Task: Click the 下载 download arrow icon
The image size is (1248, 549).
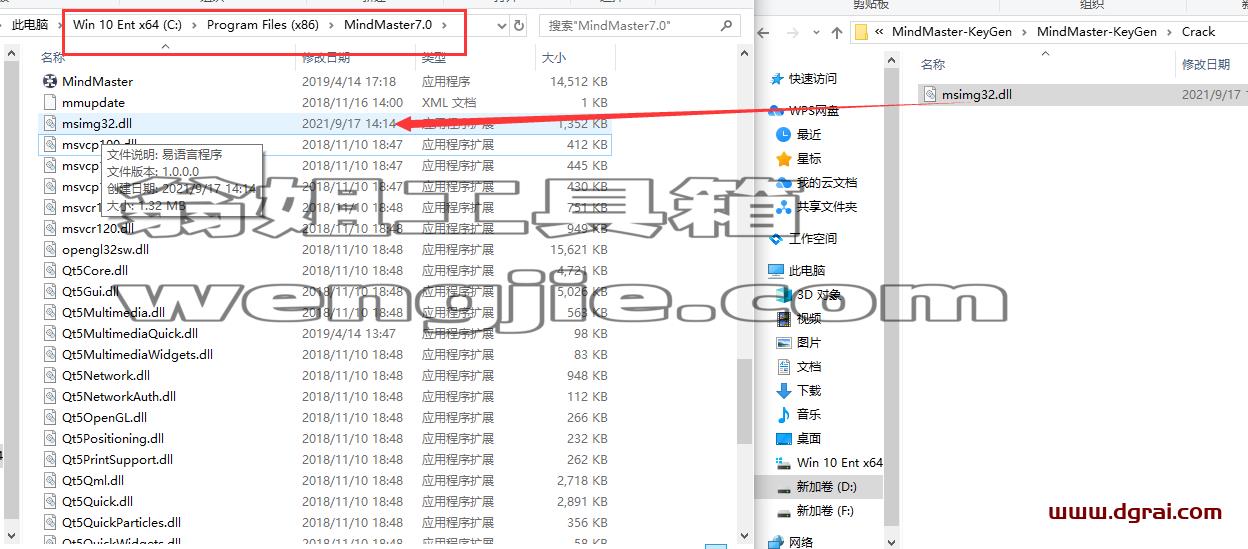Action: pos(784,390)
